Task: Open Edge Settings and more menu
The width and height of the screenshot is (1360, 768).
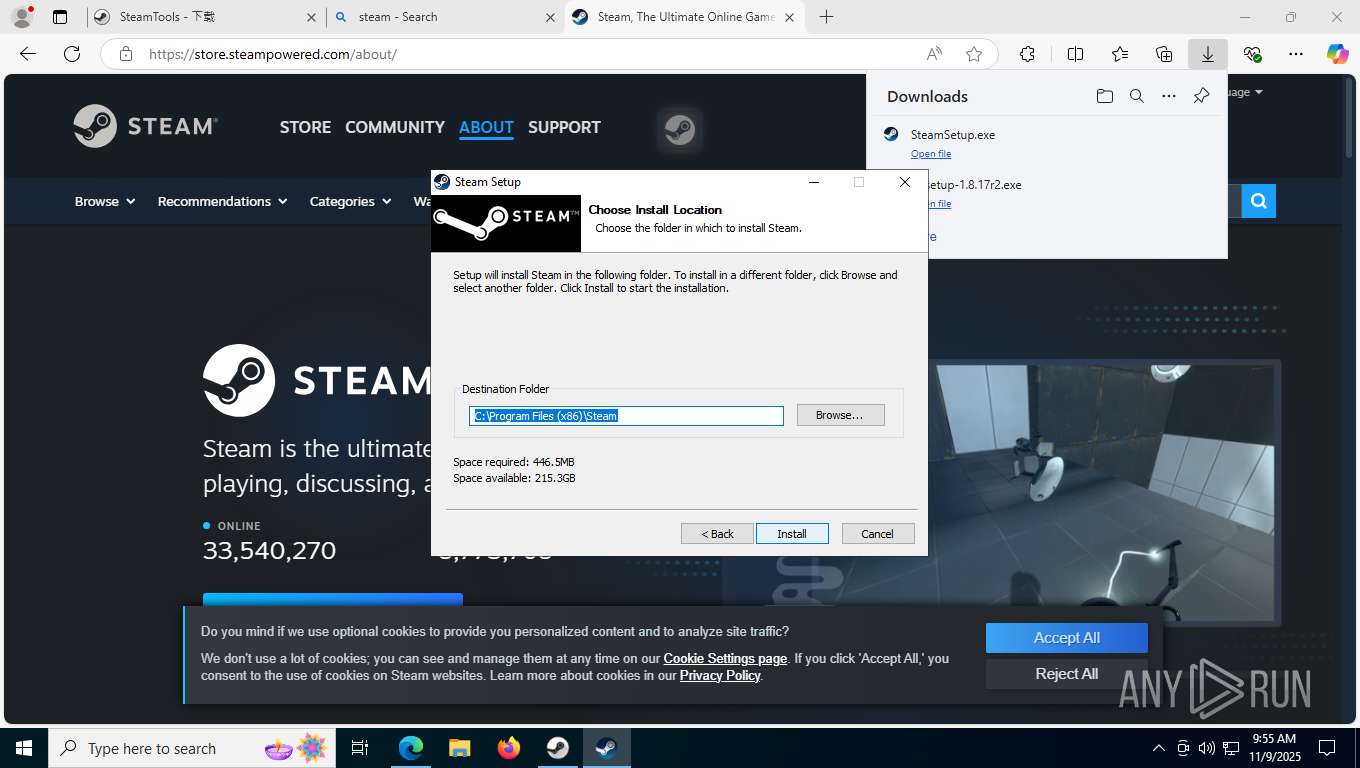Action: point(1296,54)
